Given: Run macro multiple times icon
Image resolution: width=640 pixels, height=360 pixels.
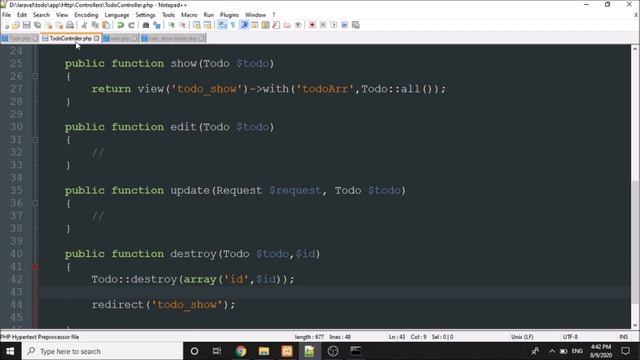Looking at the screenshot, I should [344, 25].
